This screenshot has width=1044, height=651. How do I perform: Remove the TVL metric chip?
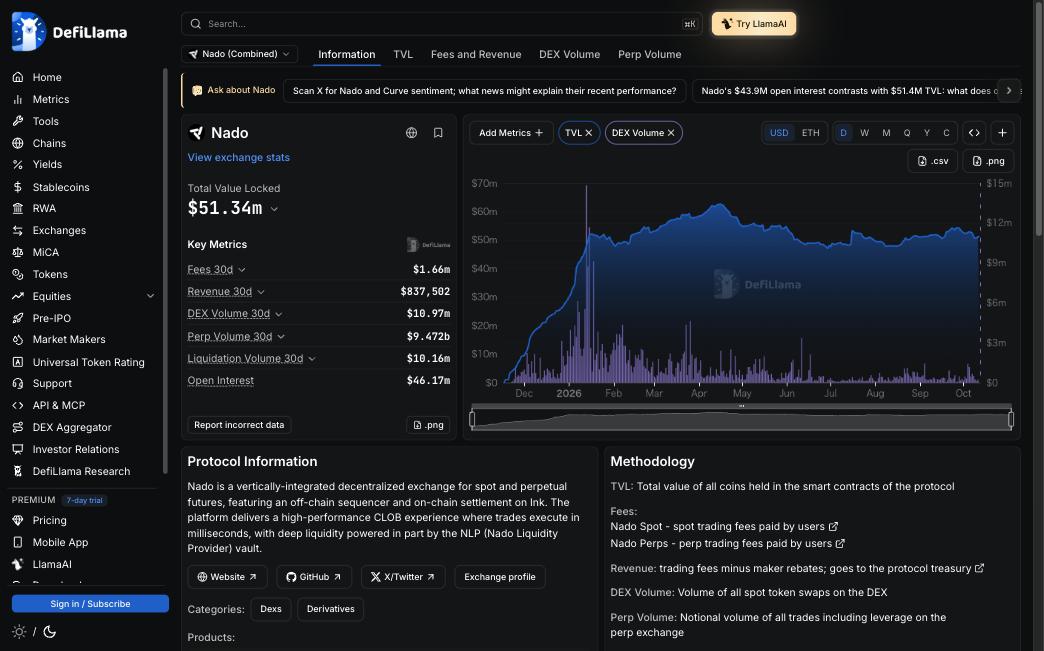[x=589, y=133]
